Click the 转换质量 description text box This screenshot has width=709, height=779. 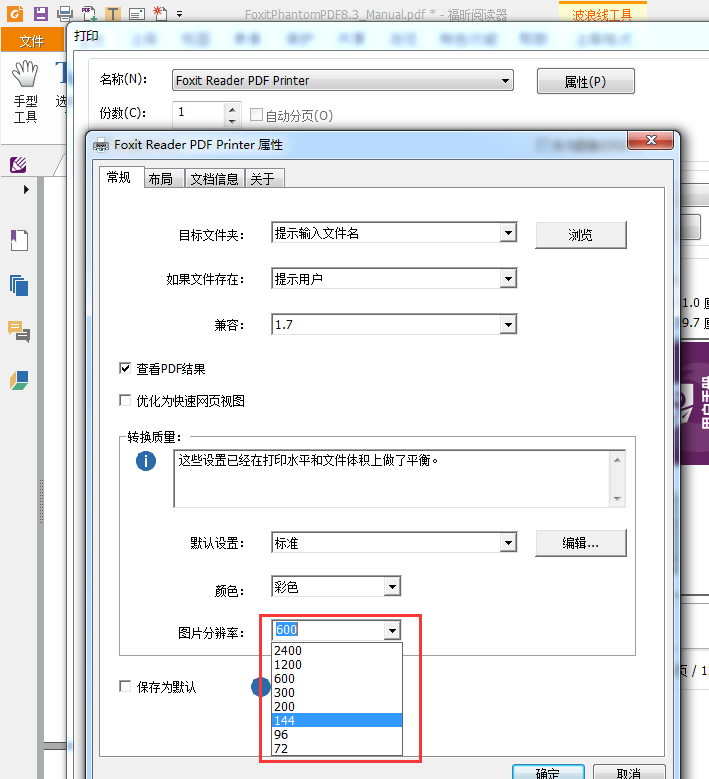392,479
